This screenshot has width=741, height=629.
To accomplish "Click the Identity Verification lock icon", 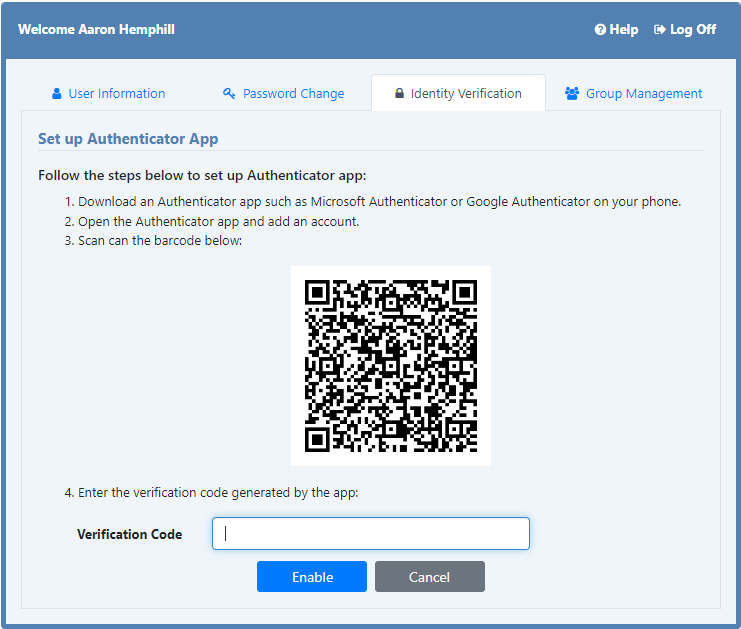I will coord(399,93).
